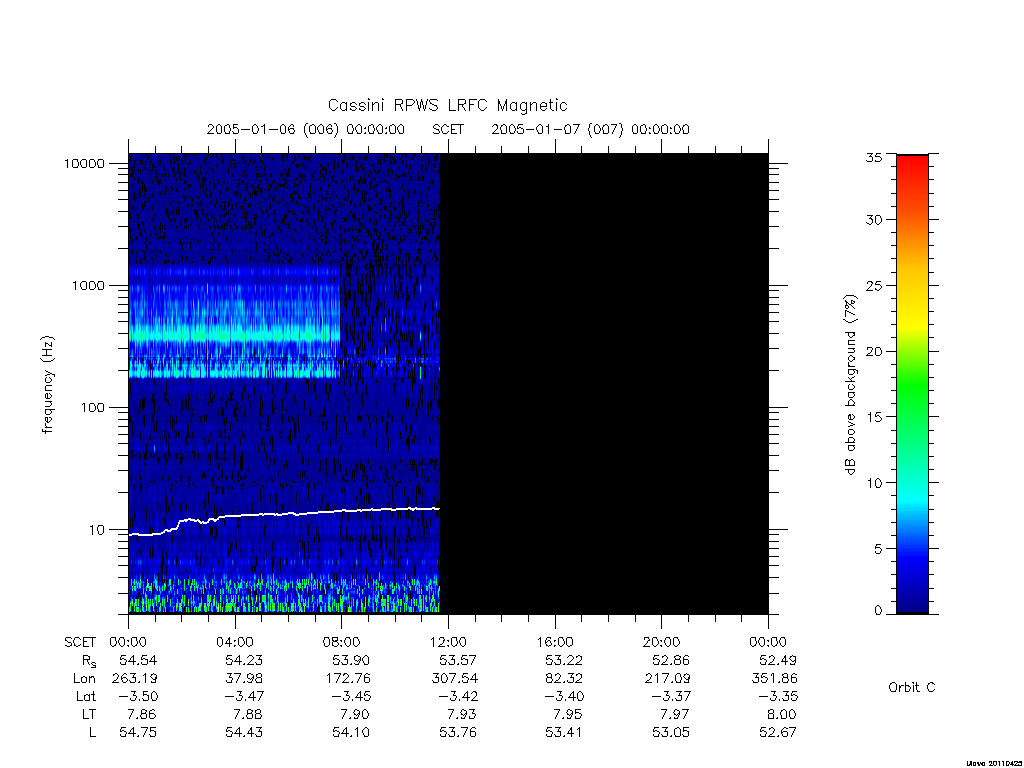1024x768 pixels.
Task: Click the 'Lat' row label
Action: point(86,697)
